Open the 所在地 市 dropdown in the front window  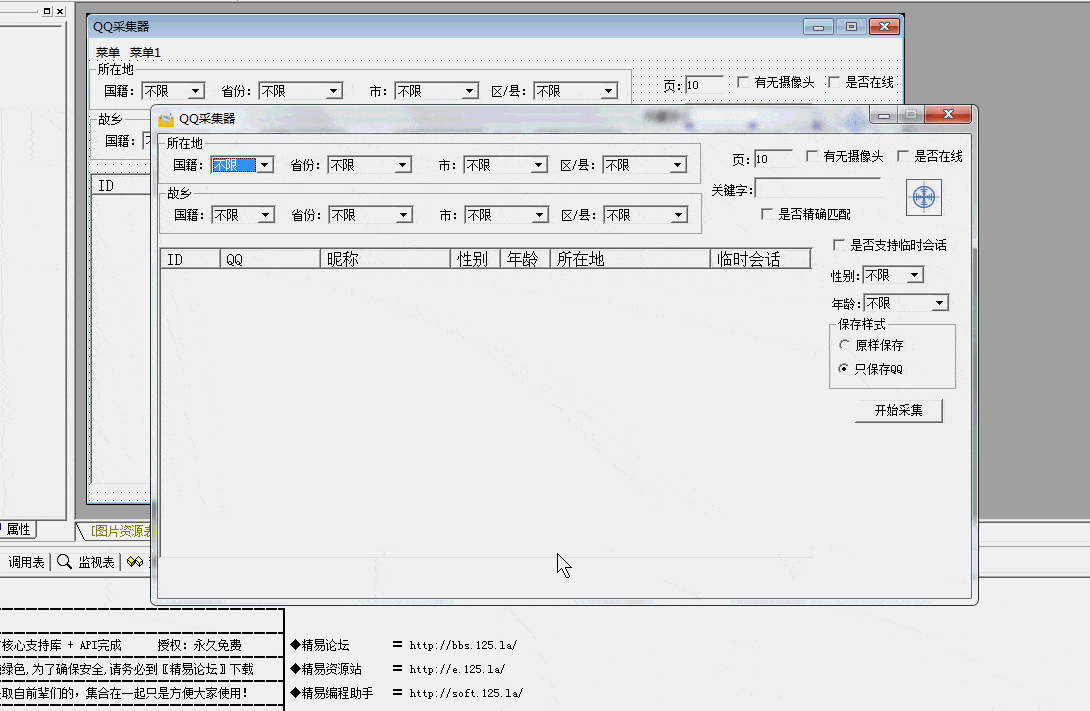point(539,165)
